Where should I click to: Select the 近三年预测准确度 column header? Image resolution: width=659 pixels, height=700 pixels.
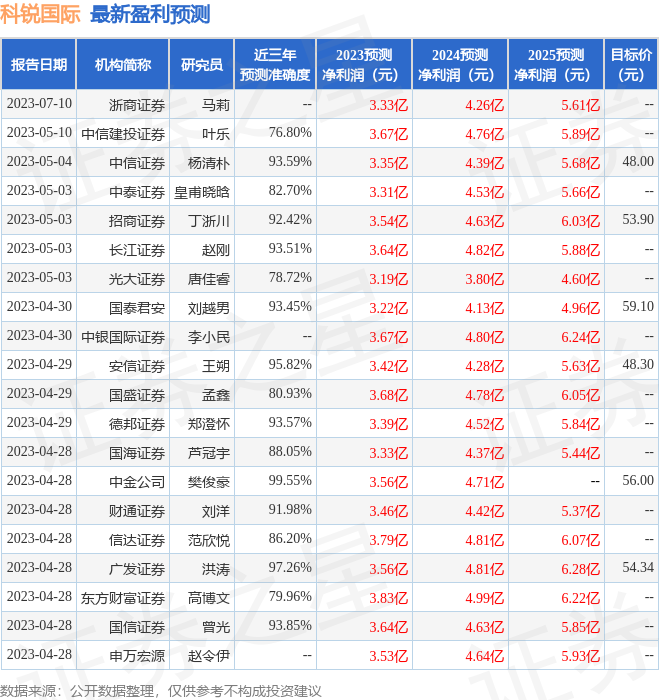click(275, 65)
